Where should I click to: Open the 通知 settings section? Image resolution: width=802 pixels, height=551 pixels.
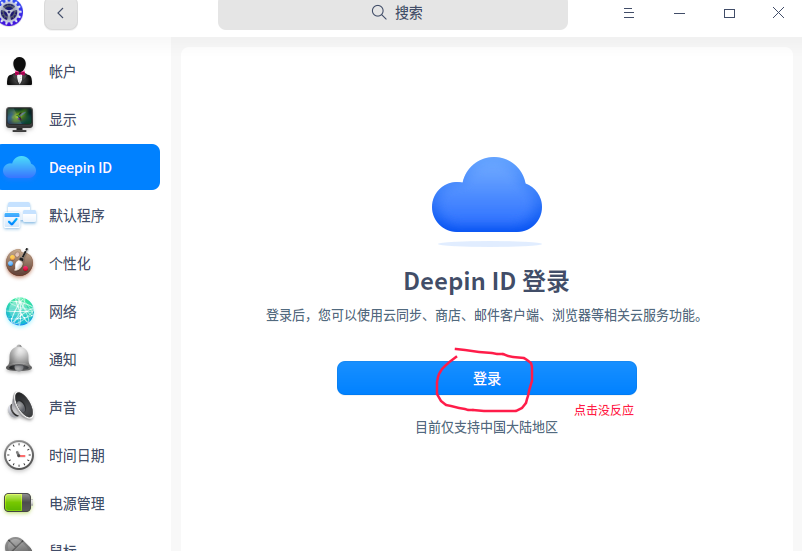(62, 360)
